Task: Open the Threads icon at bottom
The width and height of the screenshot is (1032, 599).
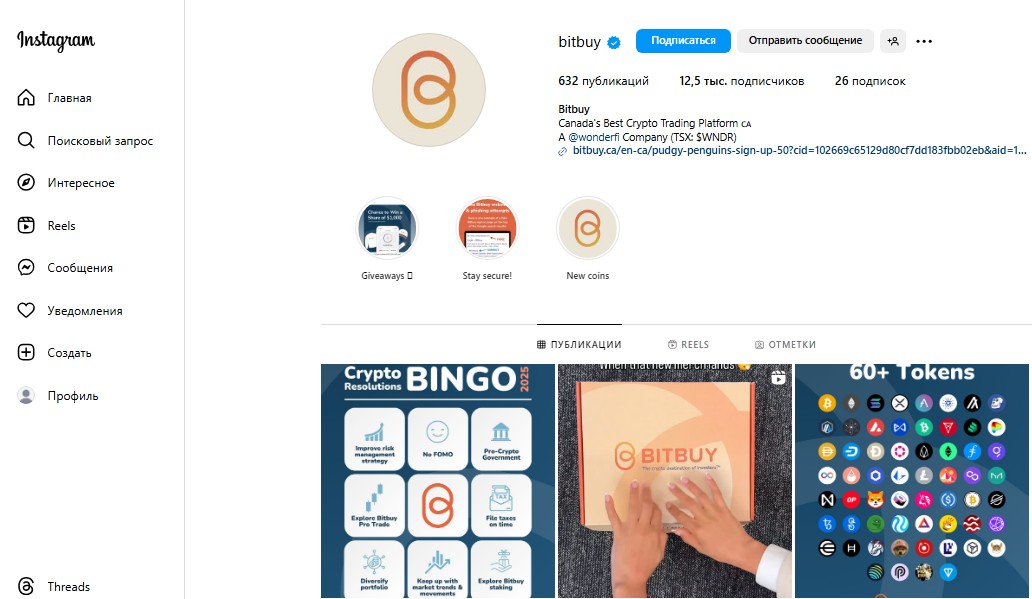Action: 26,586
